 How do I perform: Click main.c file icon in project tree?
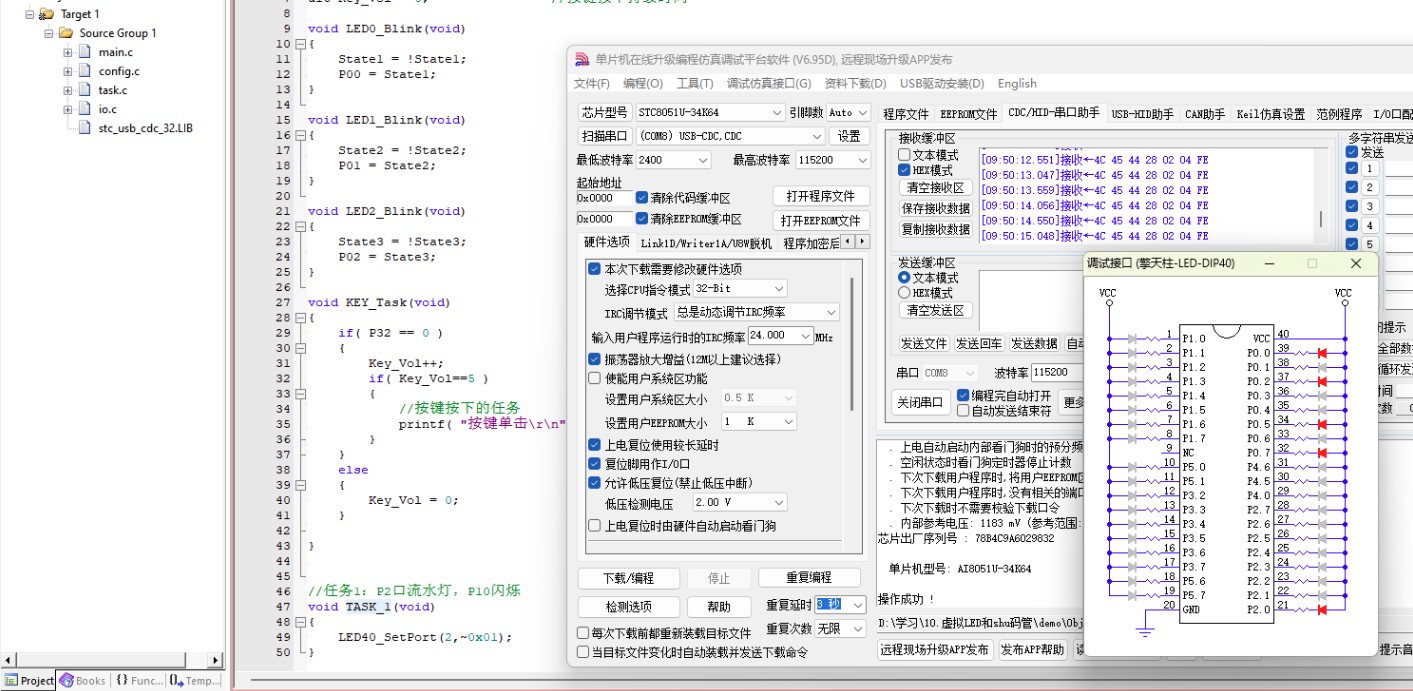click(x=85, y=52)
